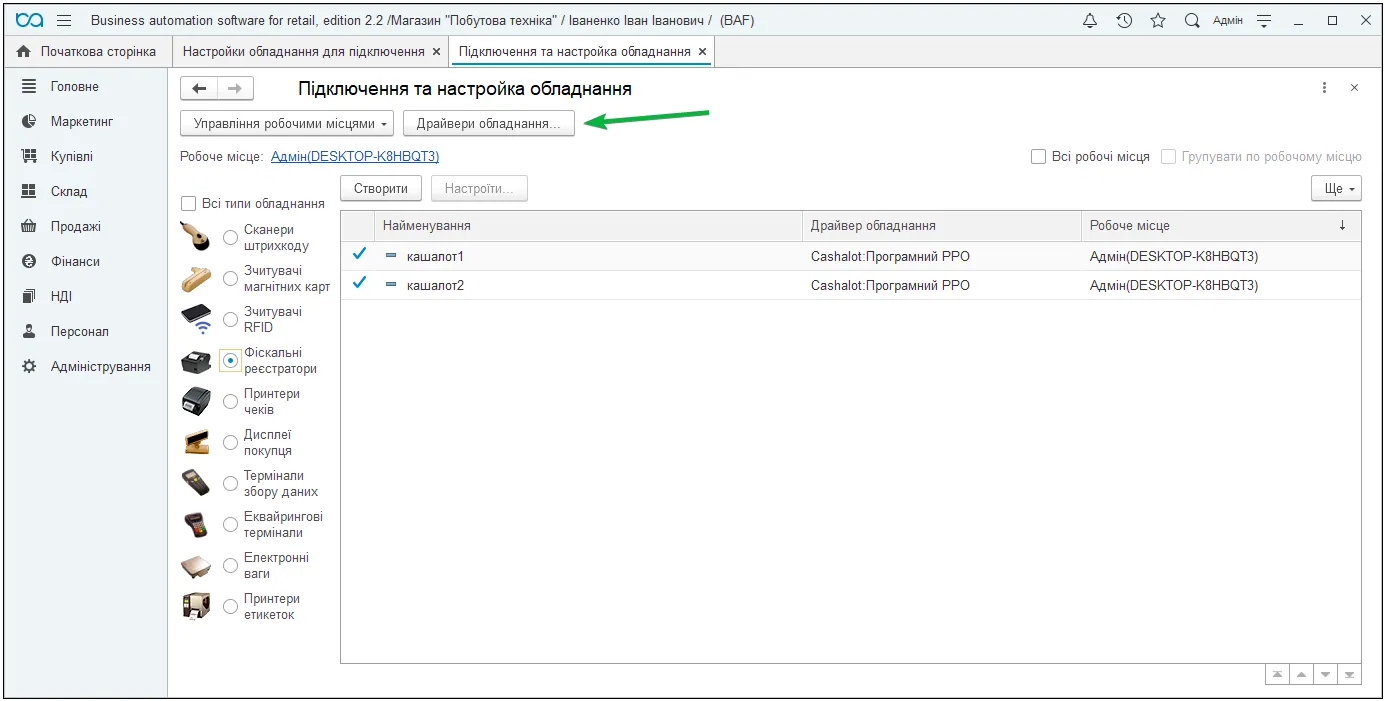Click the barcode scanner device icon
Image resolution: width=1385 pixels, height=701 pixels.
pos(197,237)
